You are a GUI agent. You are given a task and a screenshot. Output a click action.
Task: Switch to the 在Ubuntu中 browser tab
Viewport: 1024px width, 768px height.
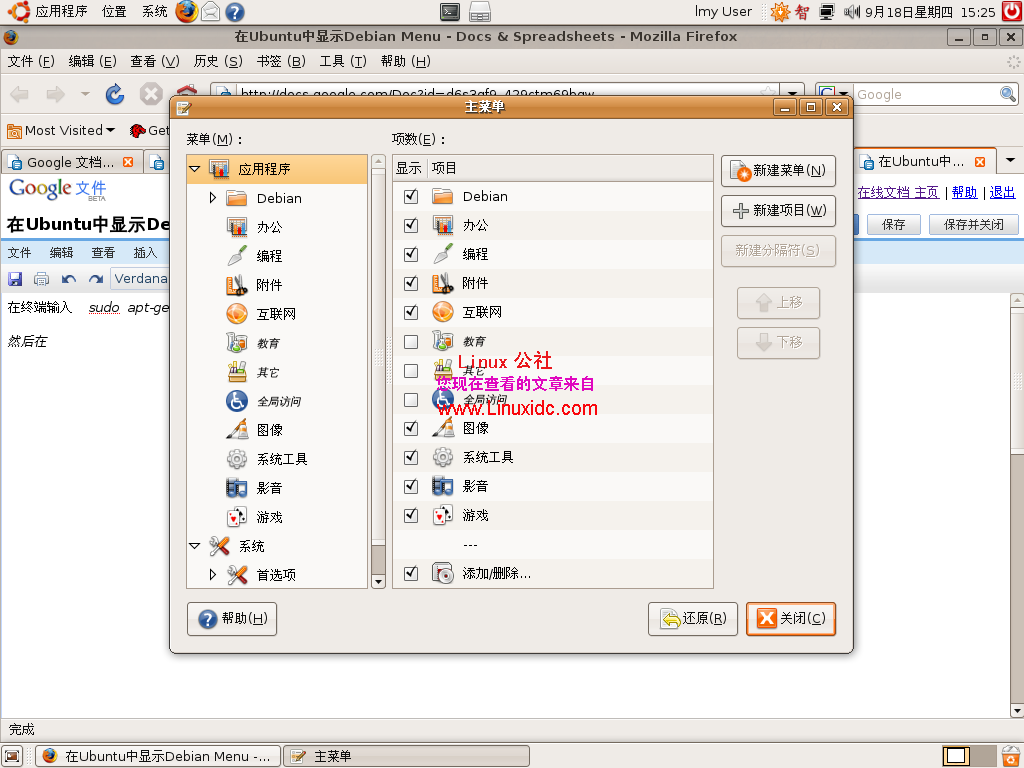915,159
